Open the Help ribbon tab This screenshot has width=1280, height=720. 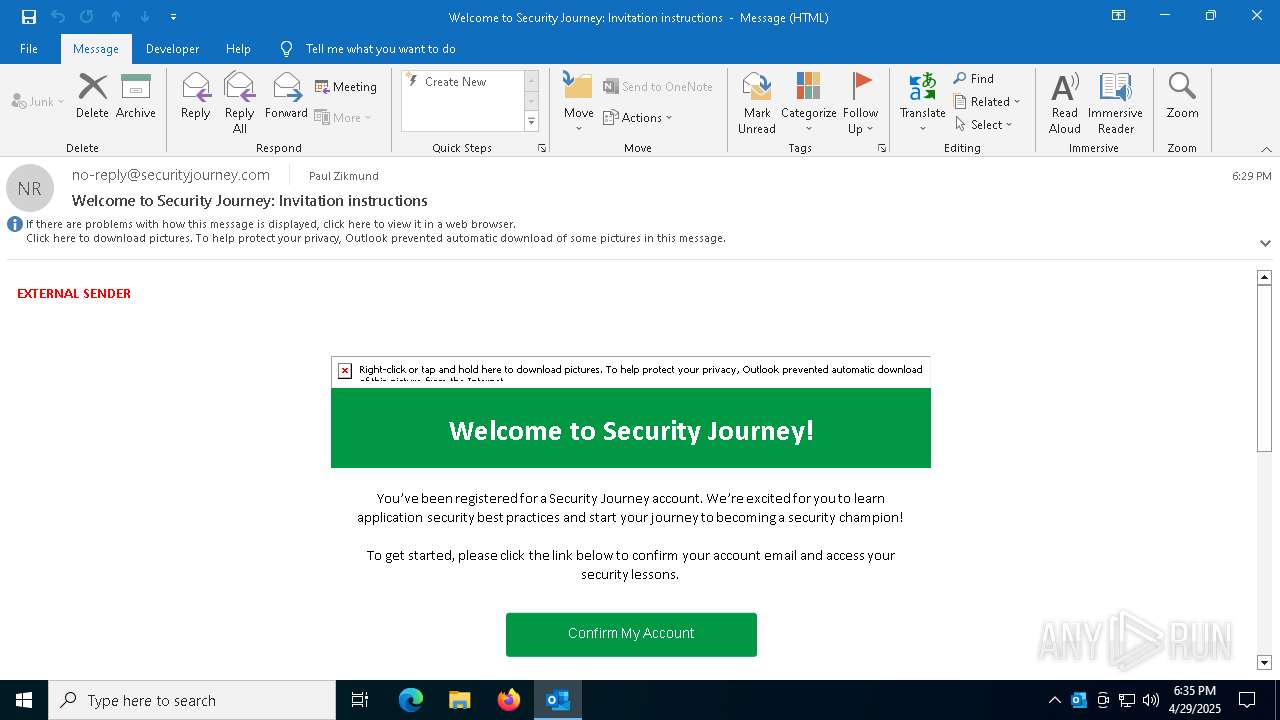pos(238,49)
